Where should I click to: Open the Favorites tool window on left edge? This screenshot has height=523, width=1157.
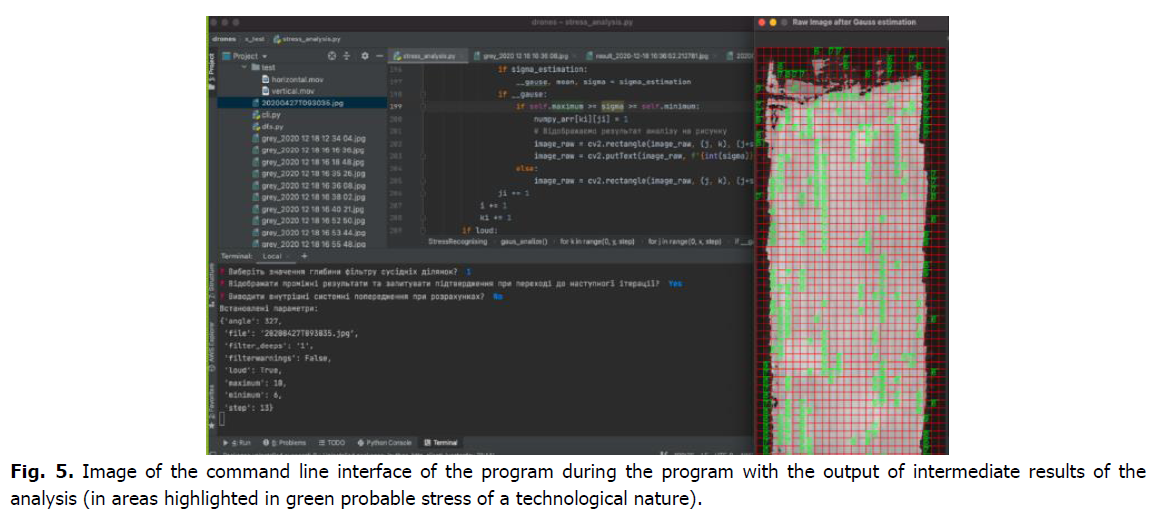pyautogui.click(x=212, y=405)
